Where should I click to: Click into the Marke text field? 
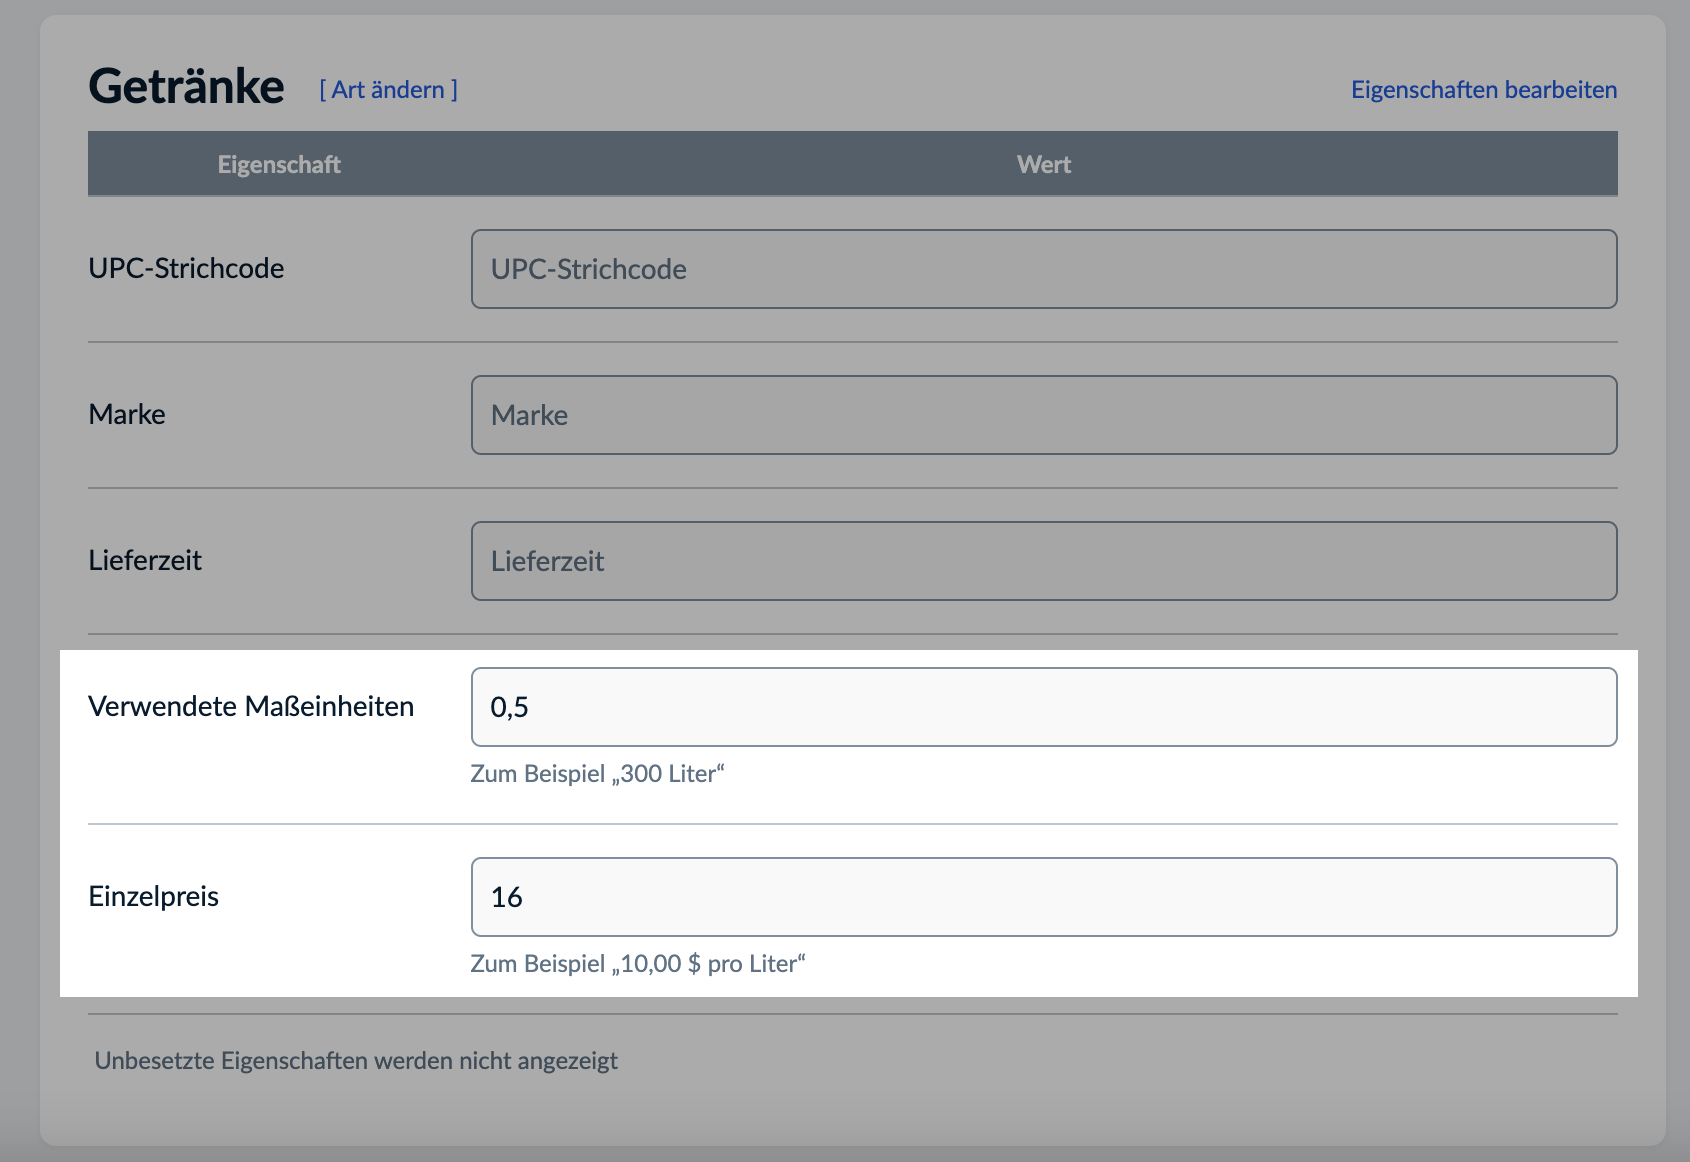click(x=1043, y=415)
